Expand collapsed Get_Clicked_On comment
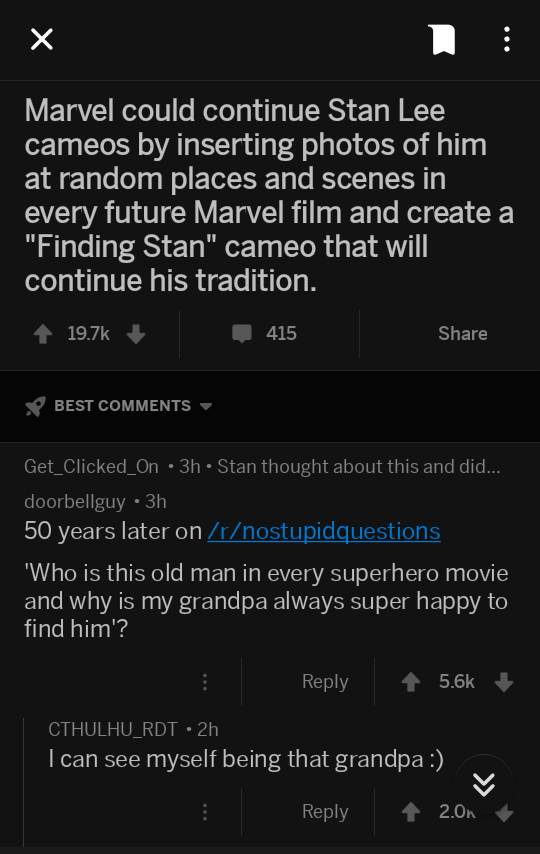Screen dimensions: 540x854 click(262, 467)
